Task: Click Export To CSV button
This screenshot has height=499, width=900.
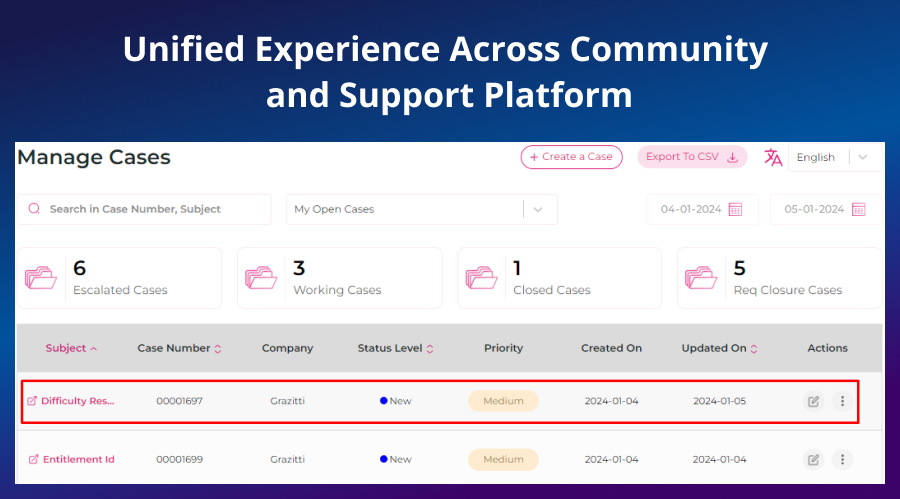Action: click(x=692, y=157)
